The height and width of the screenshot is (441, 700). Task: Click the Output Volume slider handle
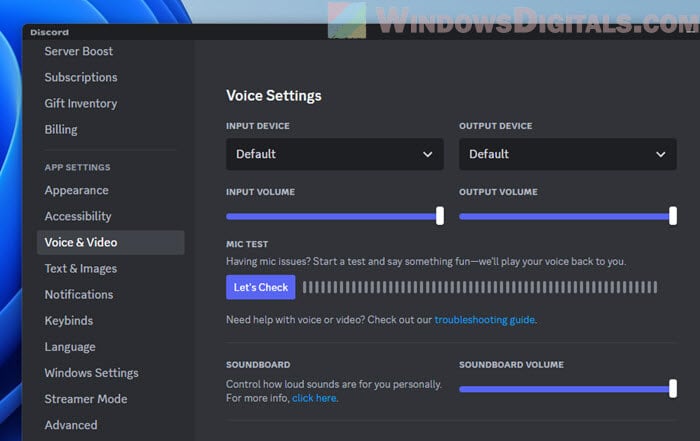pyautogui.click(x=673, y=216)
